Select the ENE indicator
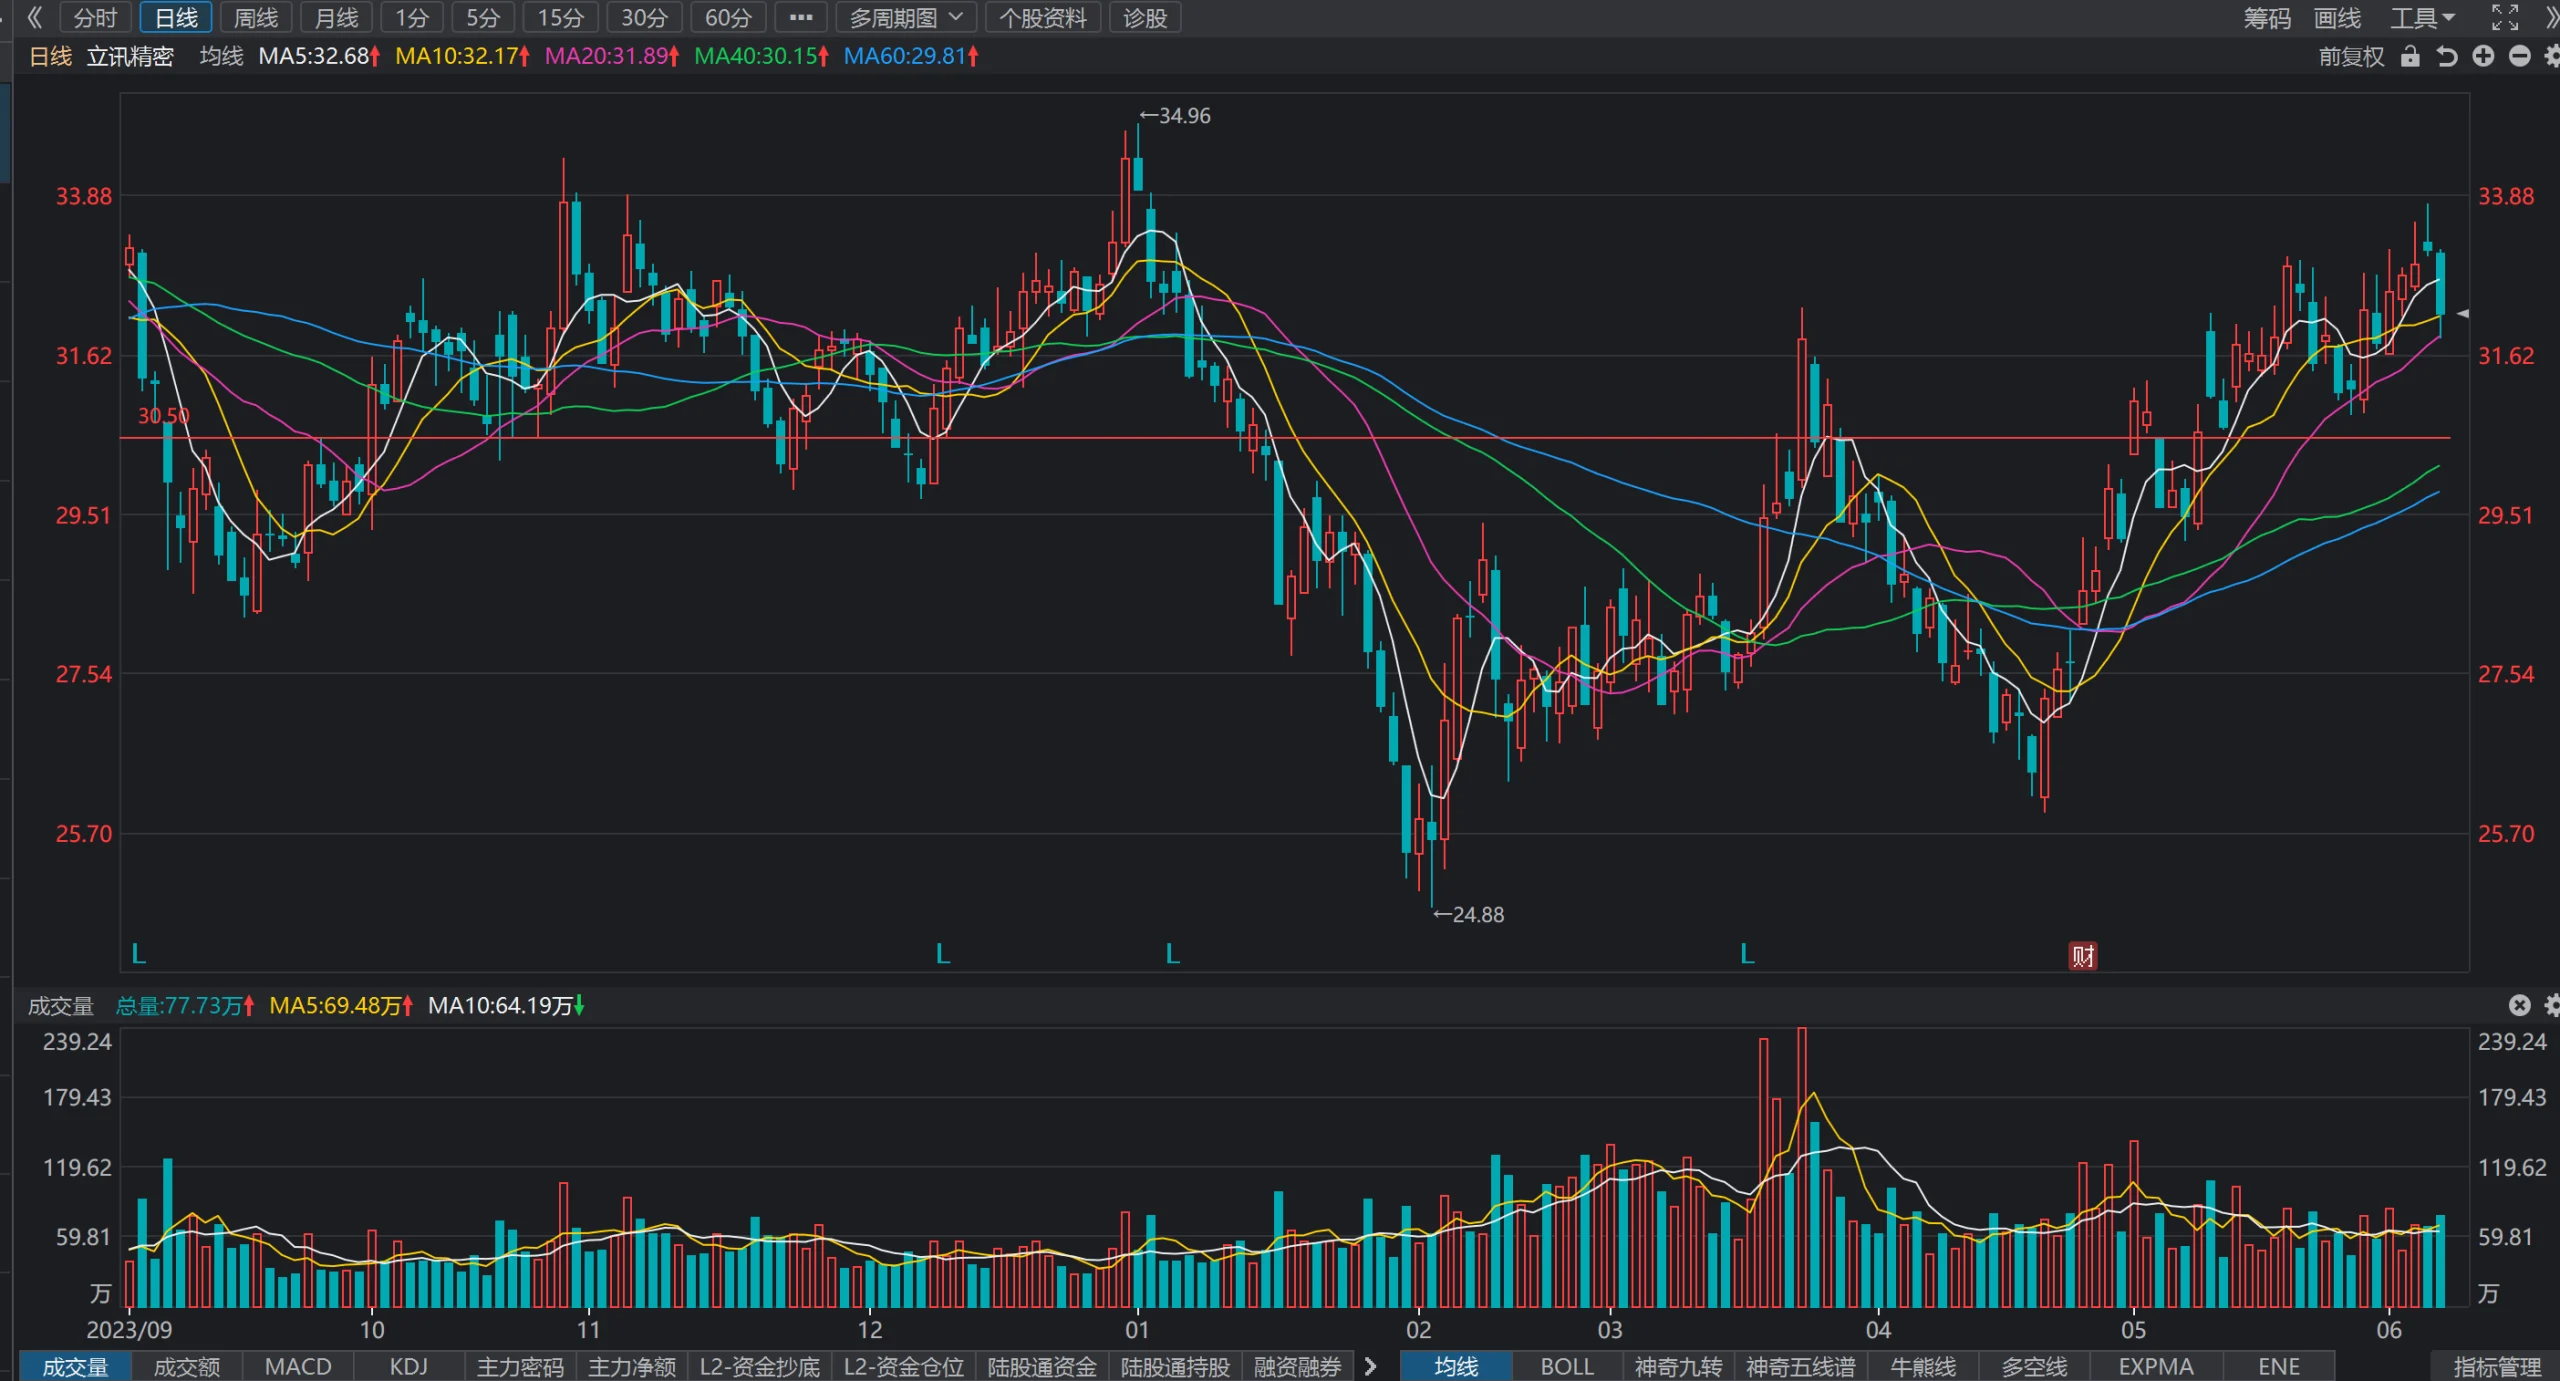This screenshot has height=1381, width=2560. click(2279, 1366)
